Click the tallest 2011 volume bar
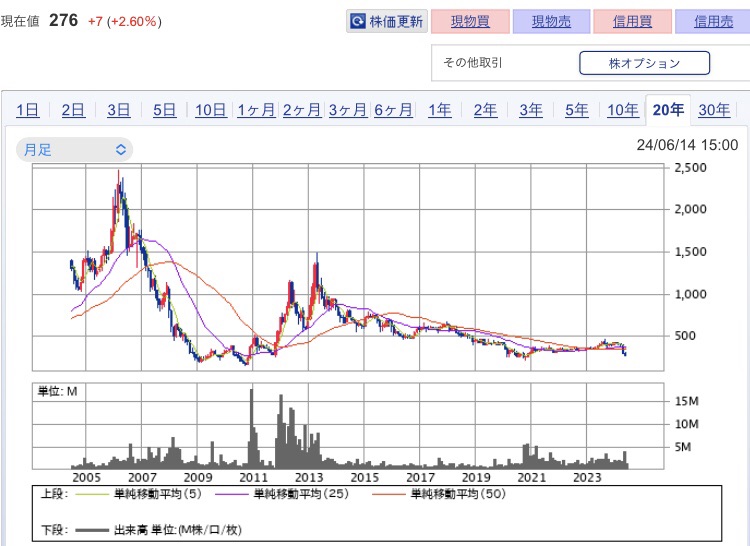Image resolution: width=750 pixels, height=546 pixels. pos(252,429)
